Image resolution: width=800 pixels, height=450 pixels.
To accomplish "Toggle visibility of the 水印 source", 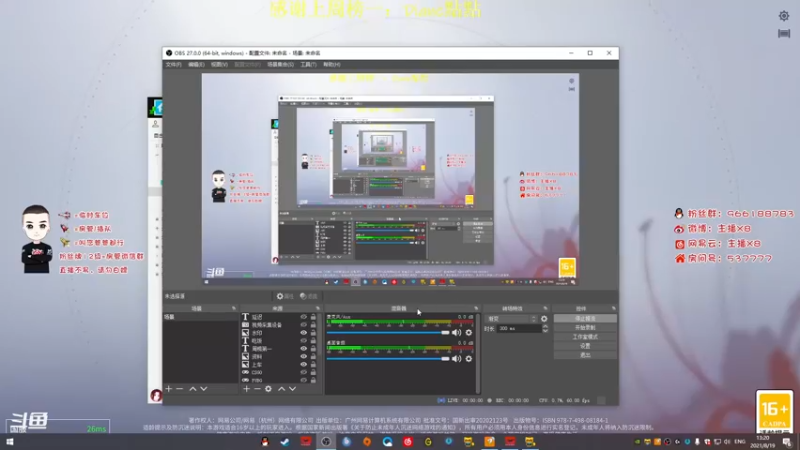I will coord(304,333).
